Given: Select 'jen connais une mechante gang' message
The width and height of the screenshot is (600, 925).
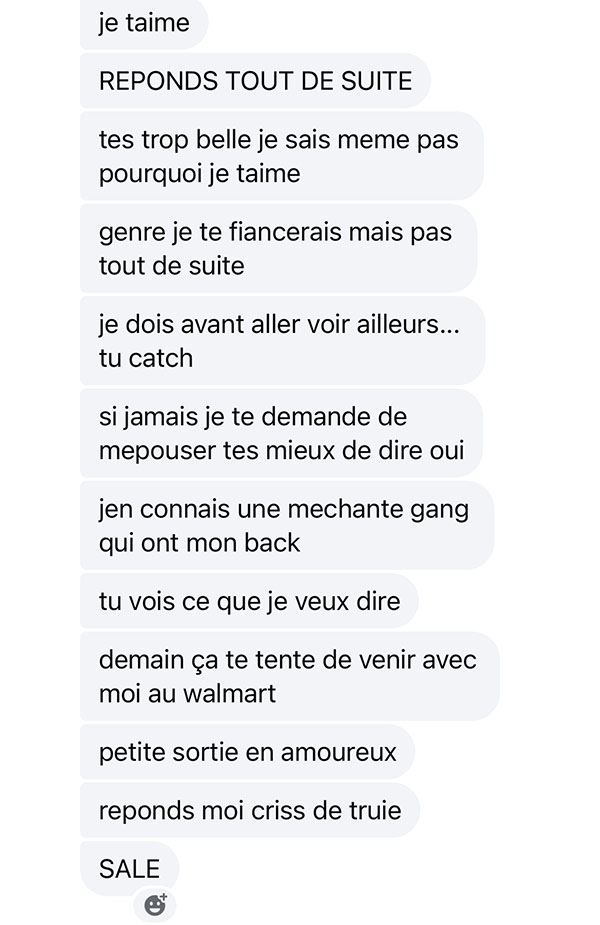Looking at the screenshot, I should (287, 525).
